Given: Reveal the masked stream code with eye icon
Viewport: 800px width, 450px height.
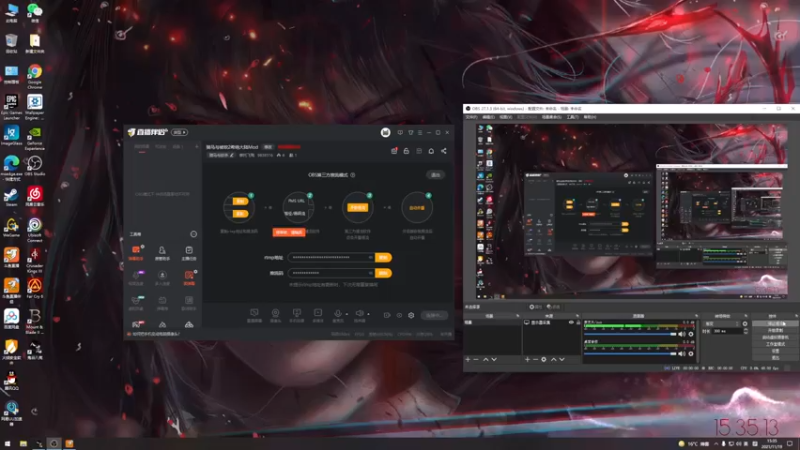Looking at the screenshot, I should coord(370,273).
